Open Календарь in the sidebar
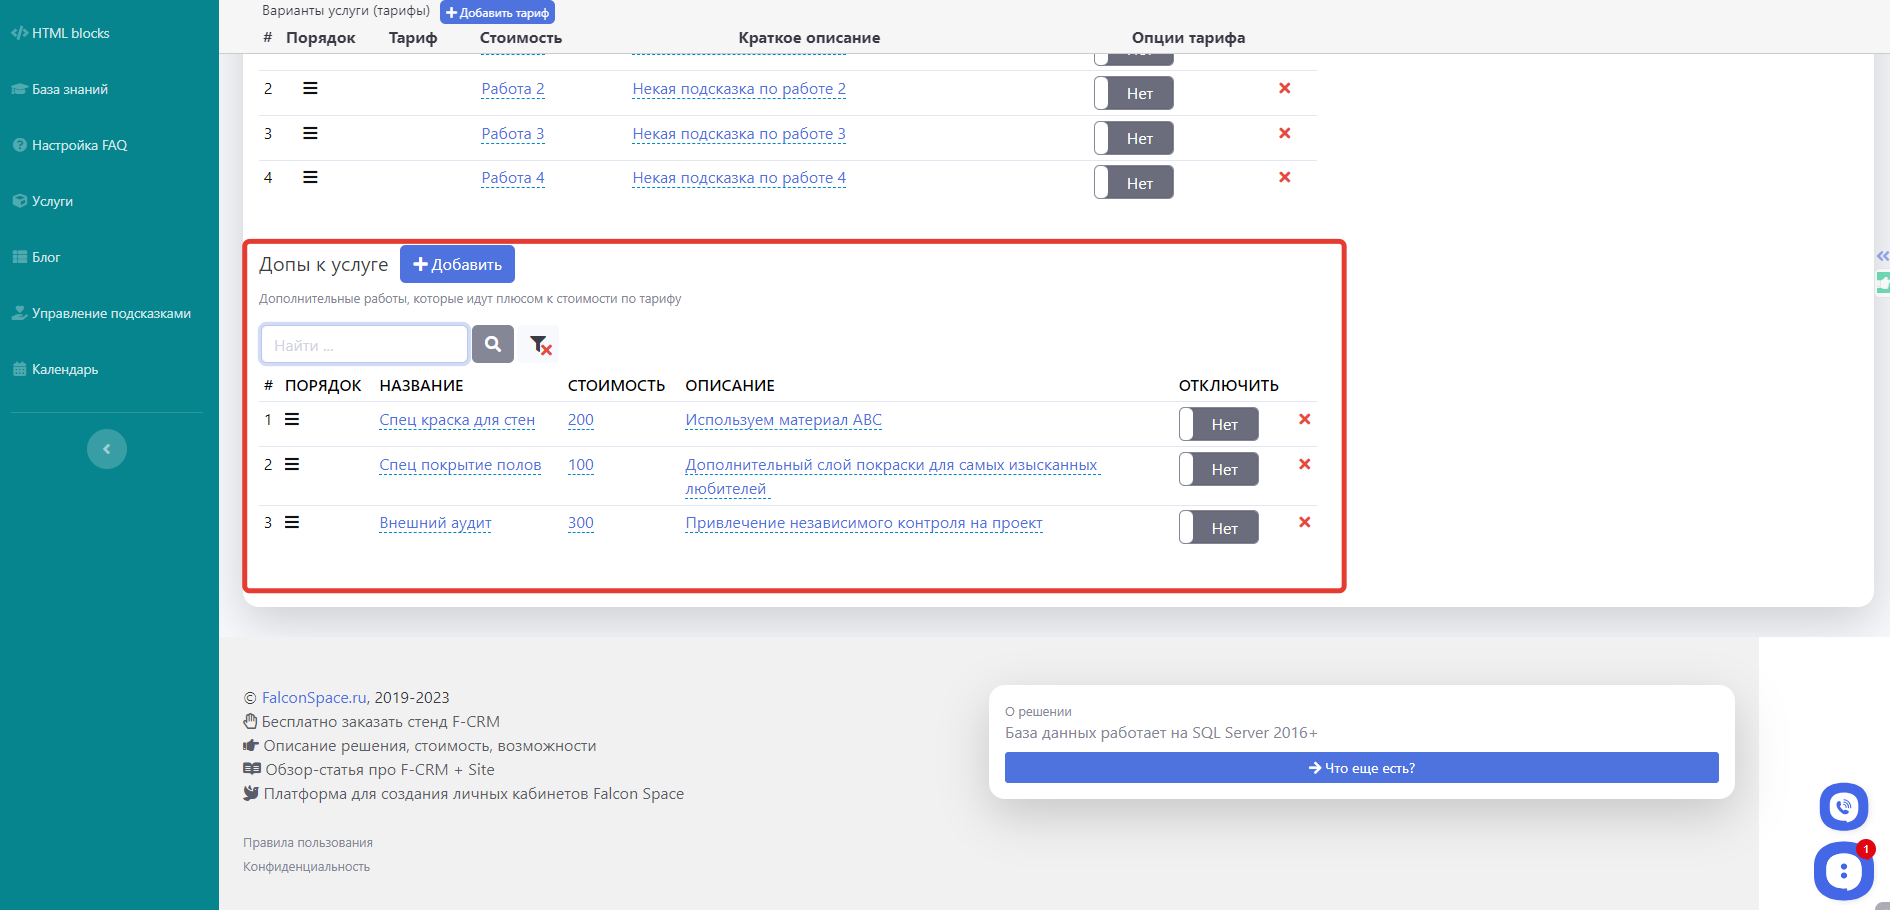Viewport: 1890px width, 910px height. point(64,369)
